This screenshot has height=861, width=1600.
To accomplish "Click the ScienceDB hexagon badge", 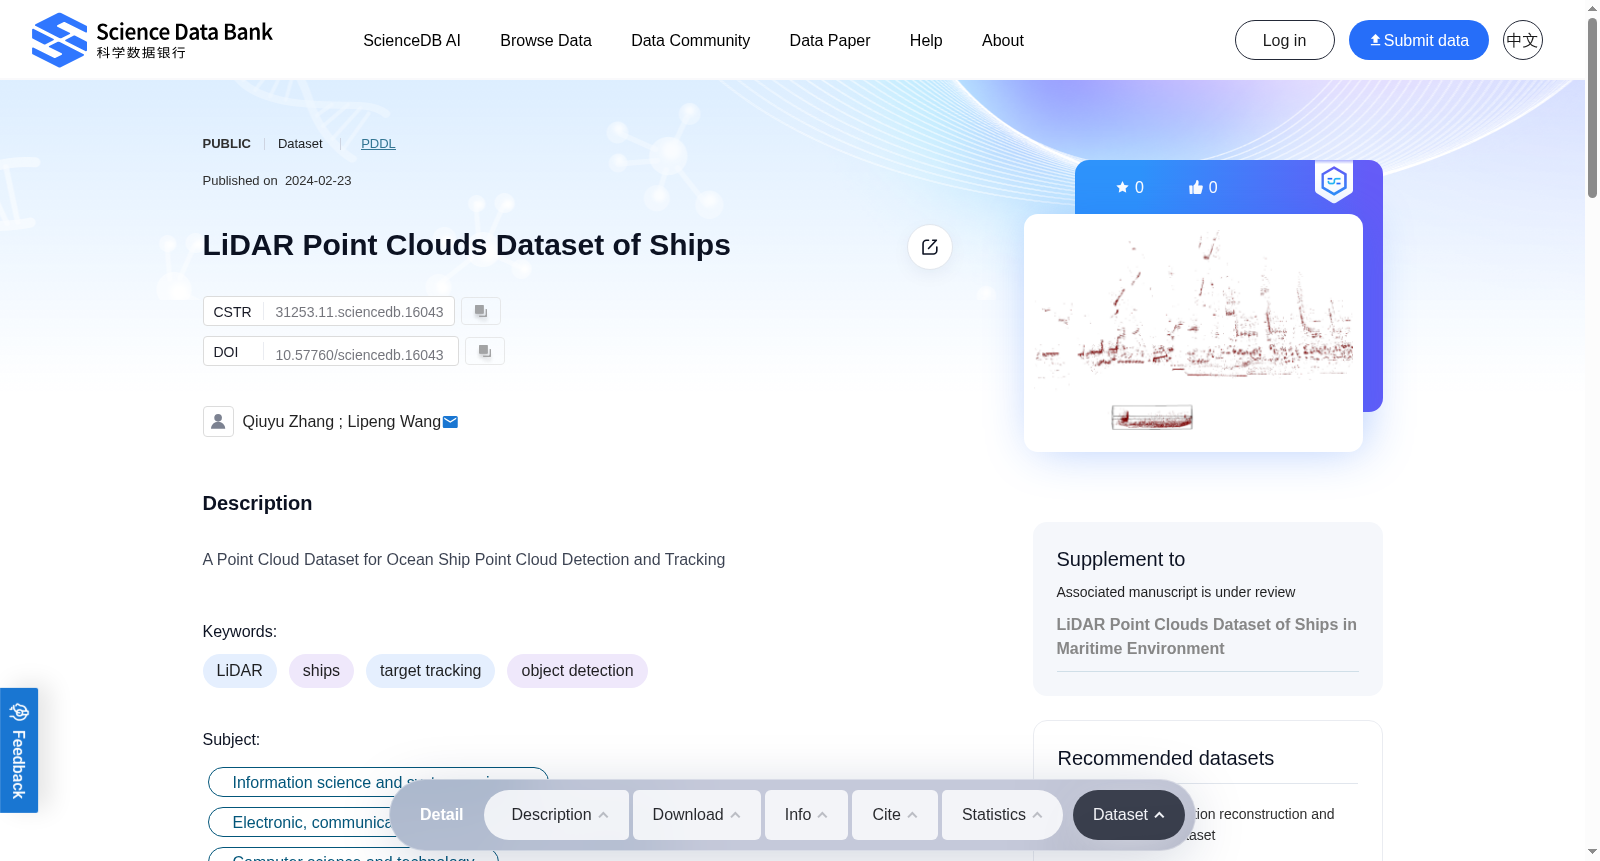I will (1334, 182).
